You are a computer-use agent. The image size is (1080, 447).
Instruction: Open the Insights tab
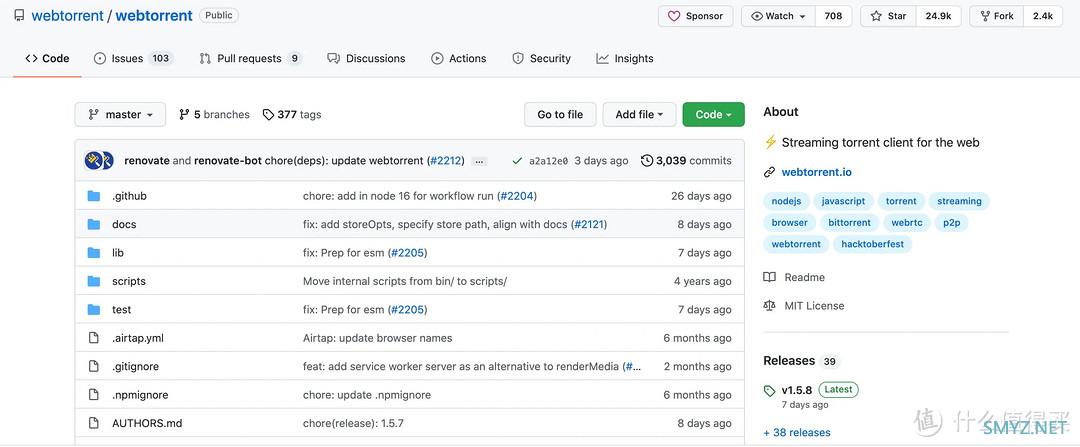coord(625,59)
